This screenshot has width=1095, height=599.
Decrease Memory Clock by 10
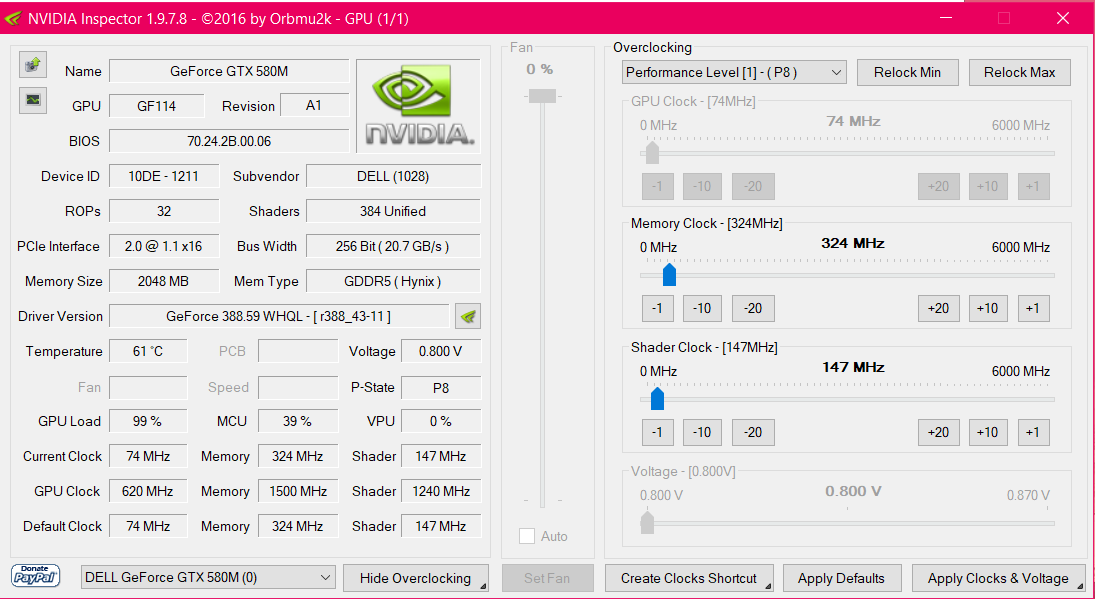coord(702,308)
